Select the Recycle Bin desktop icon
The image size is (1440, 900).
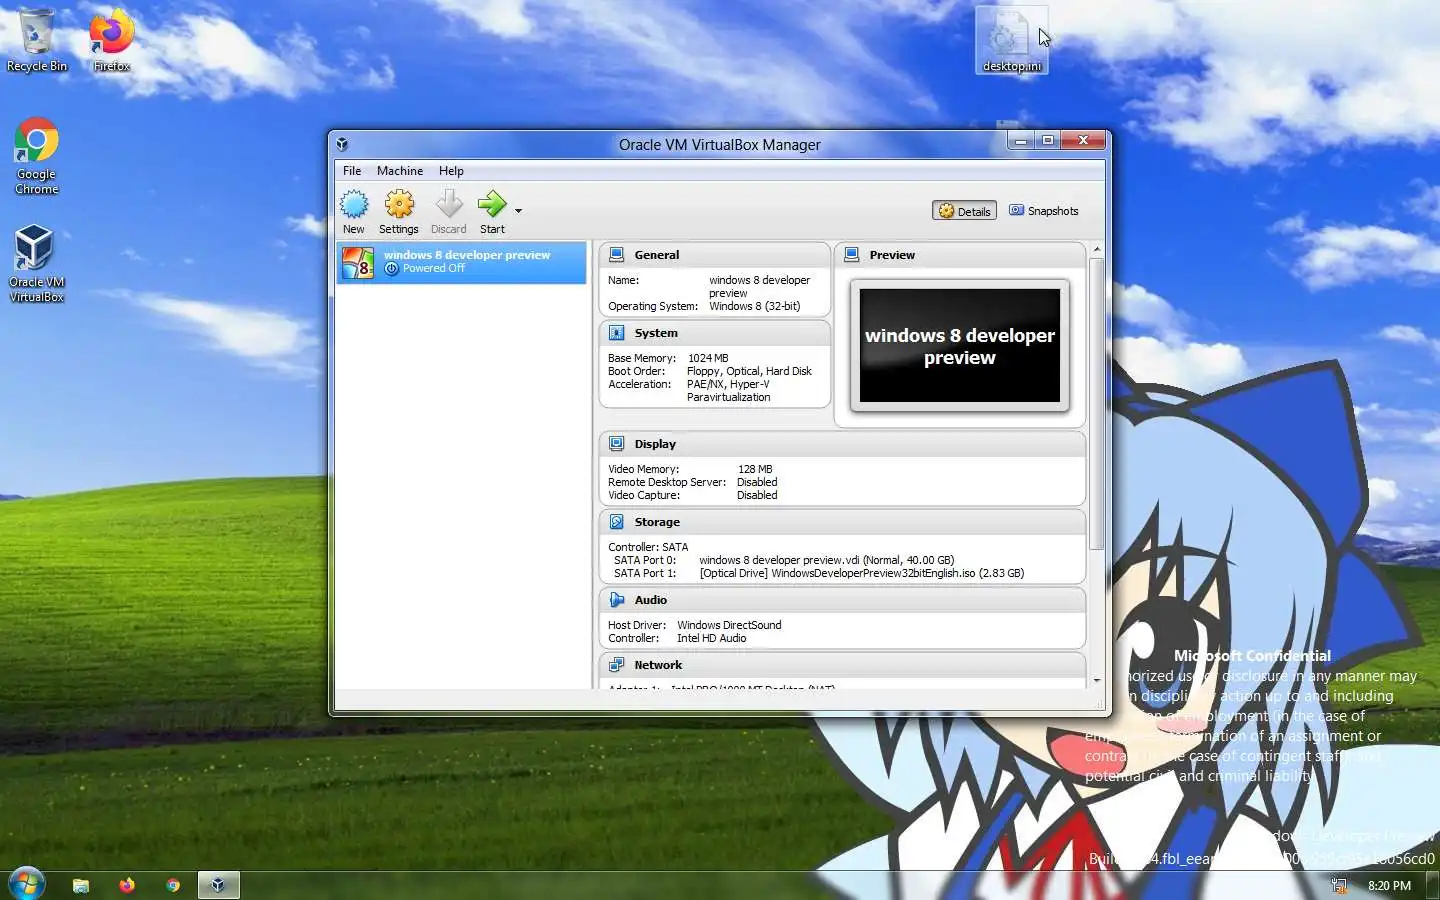[36, 40]
